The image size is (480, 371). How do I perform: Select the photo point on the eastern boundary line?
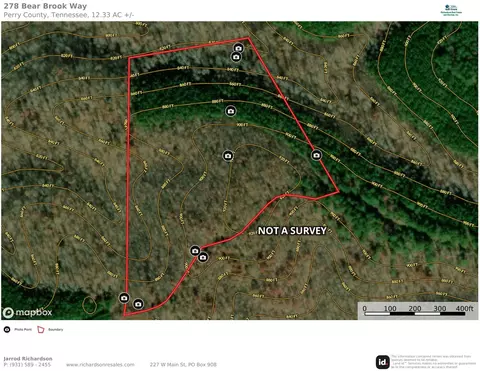click(316, 155)
